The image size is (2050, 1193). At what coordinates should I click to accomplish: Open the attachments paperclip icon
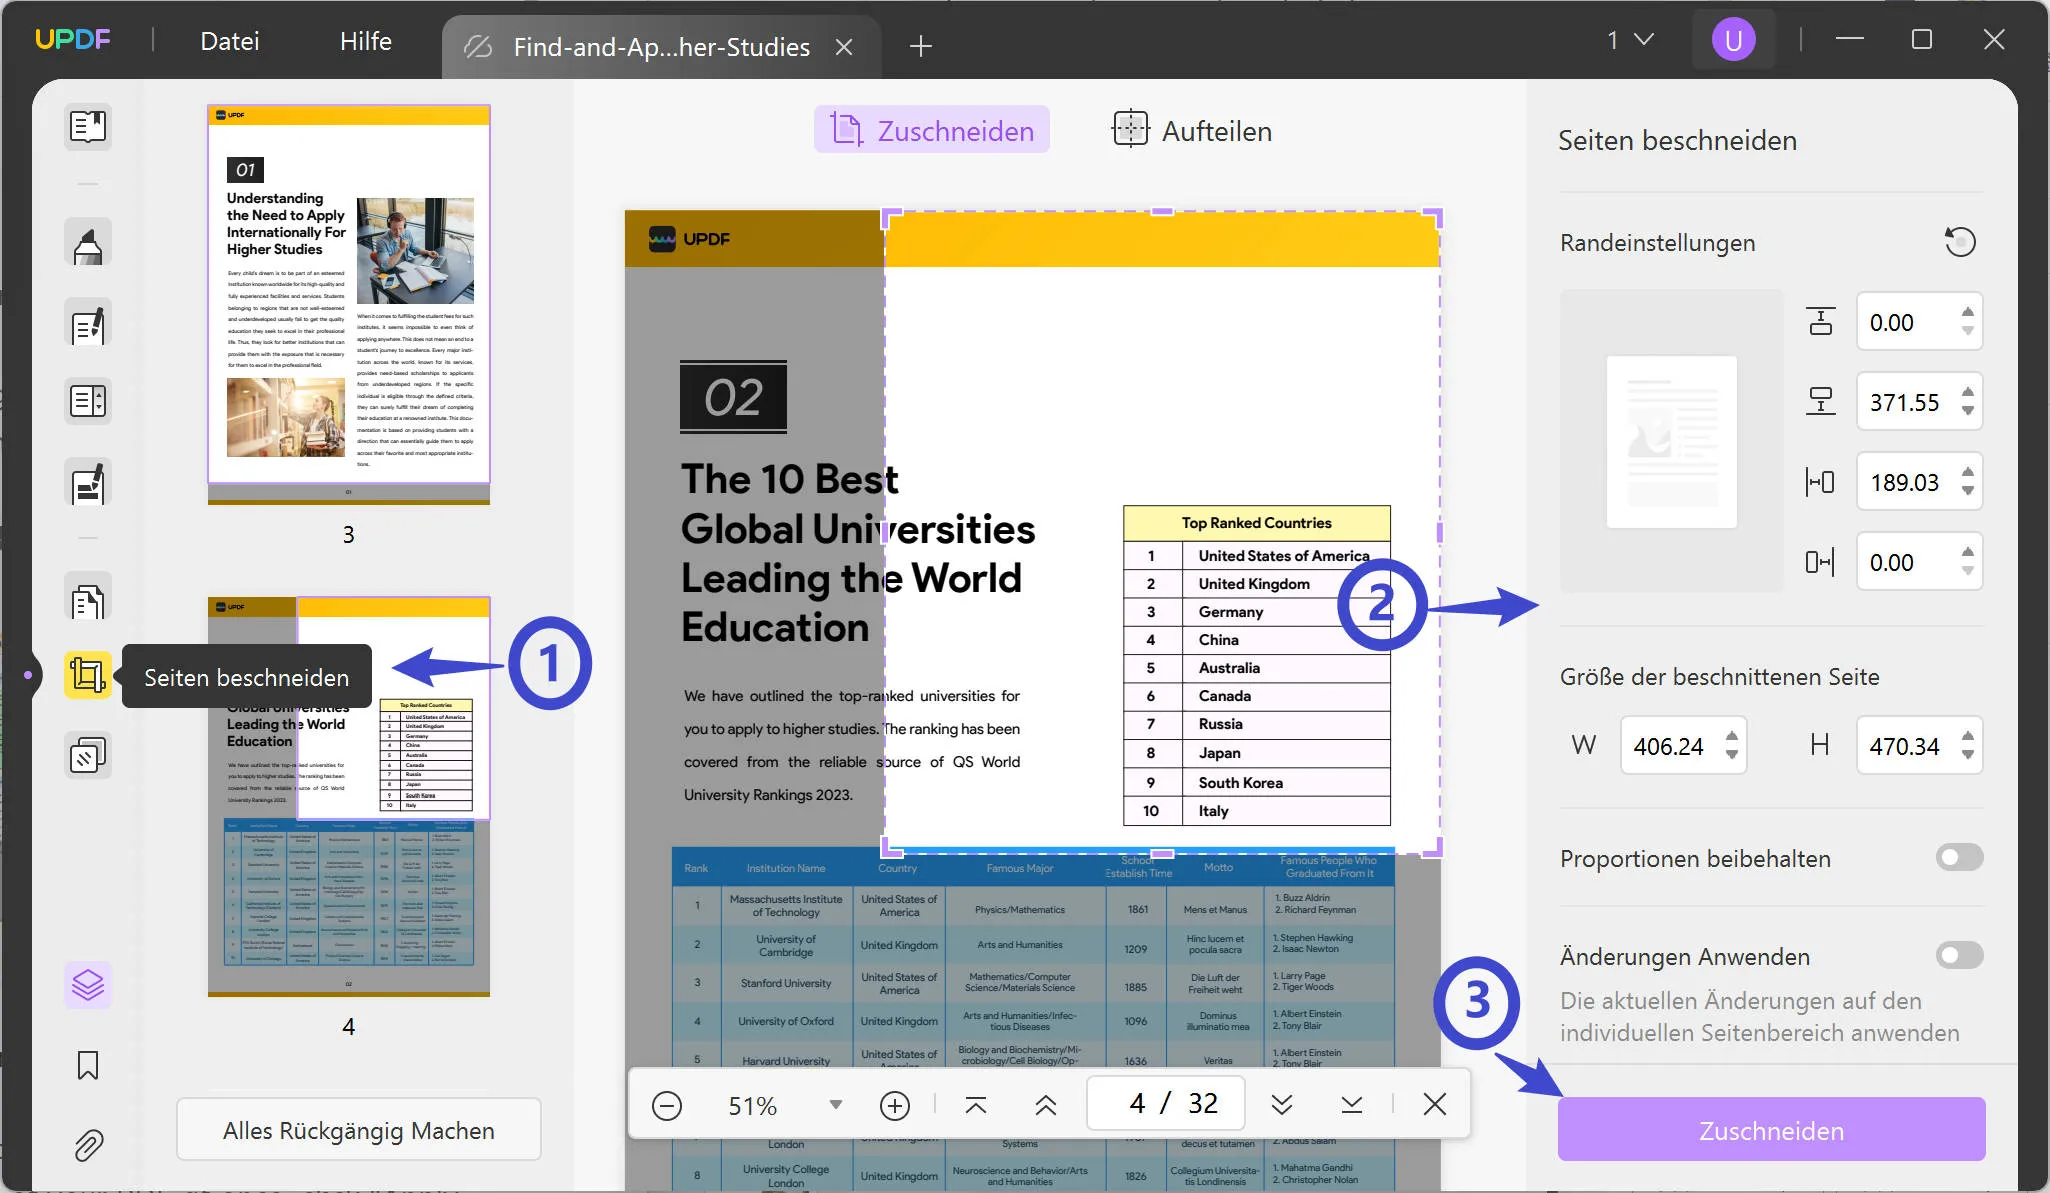tap(88, 1144)
